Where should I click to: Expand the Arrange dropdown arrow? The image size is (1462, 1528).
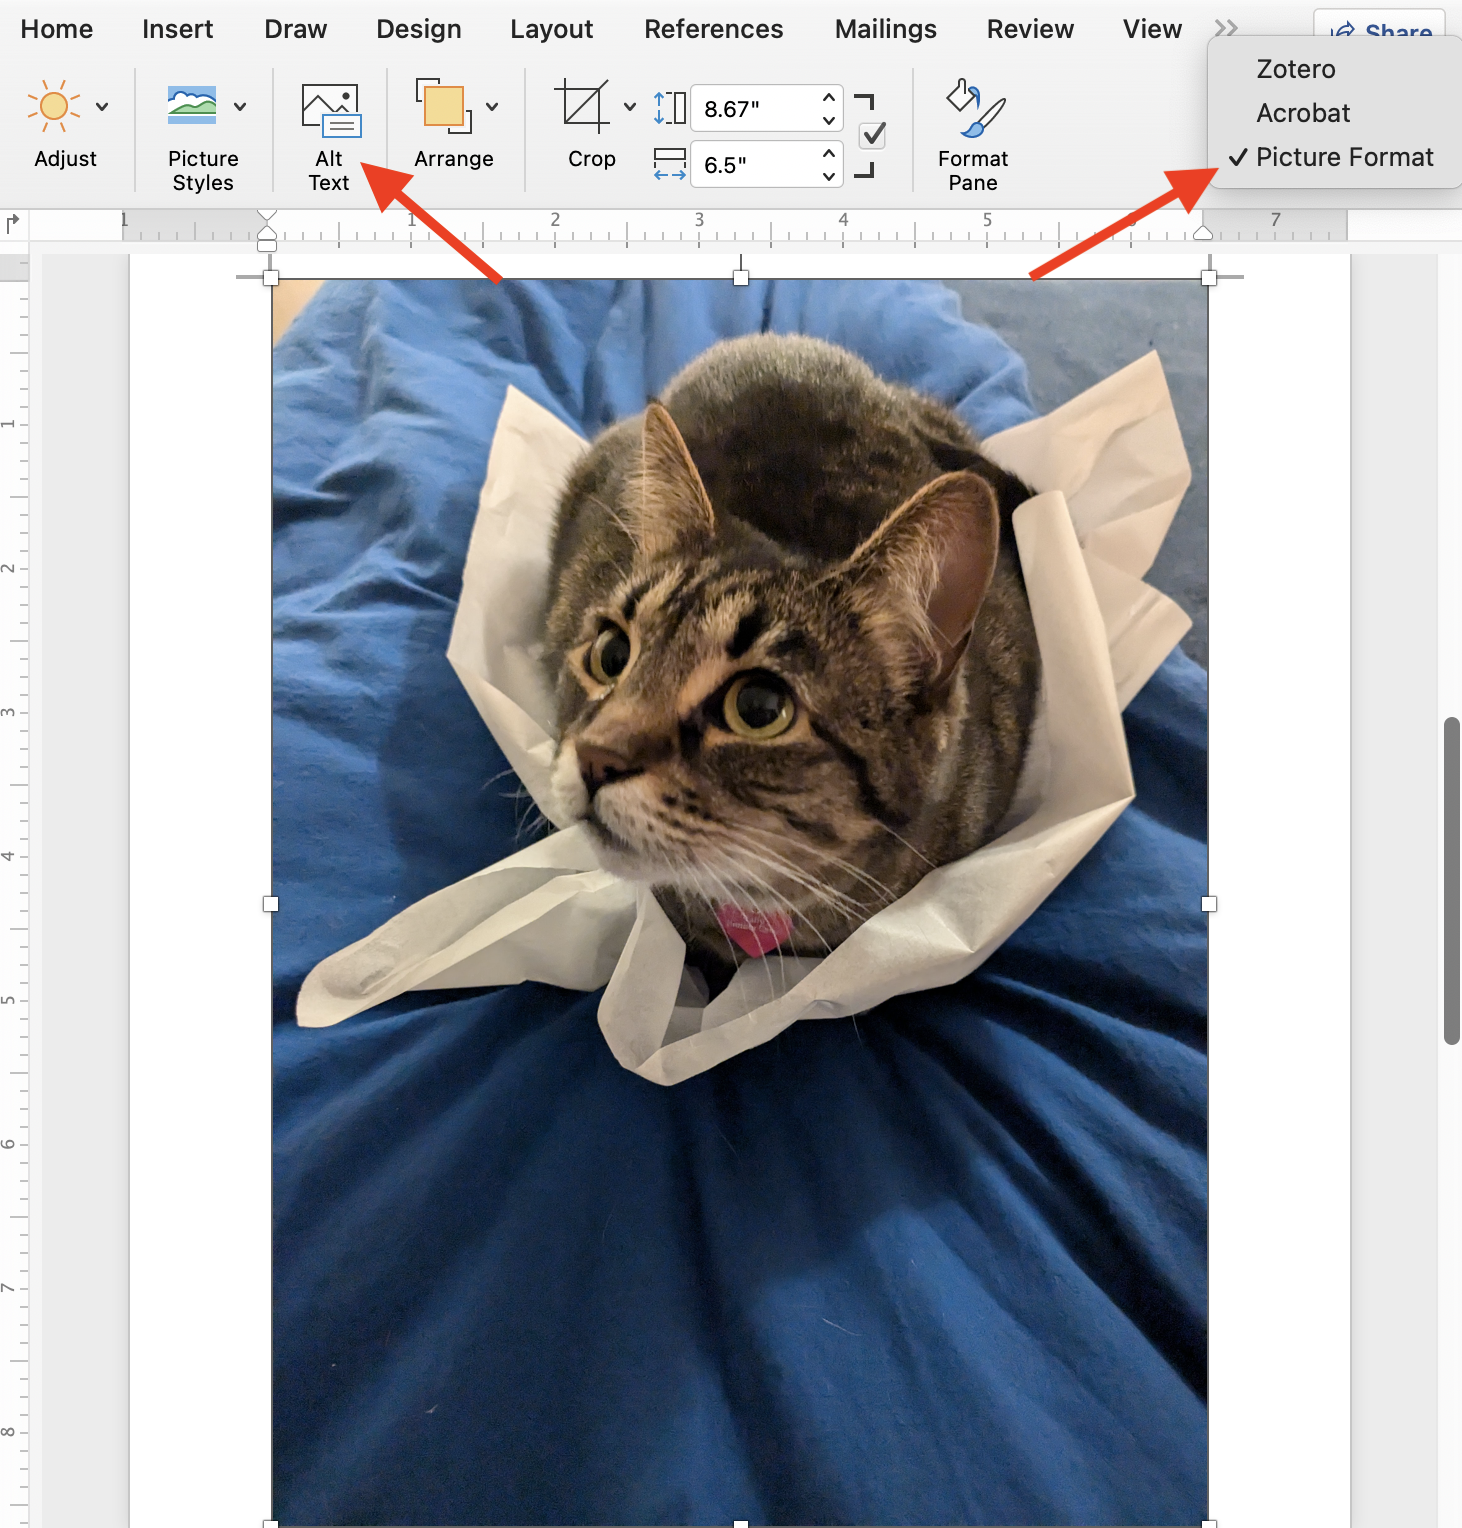click(x=492, y=107)
